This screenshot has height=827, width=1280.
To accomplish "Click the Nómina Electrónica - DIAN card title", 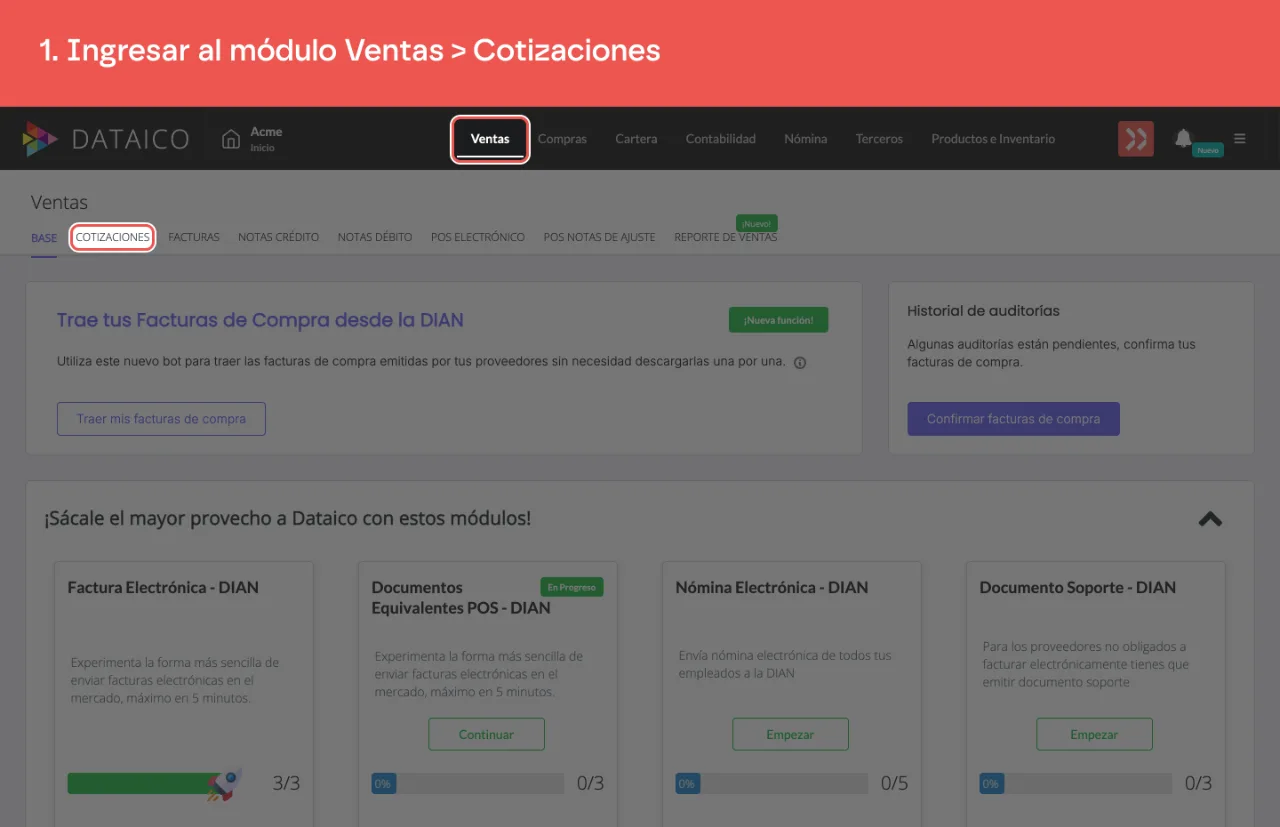I will (x=772, y=587).
